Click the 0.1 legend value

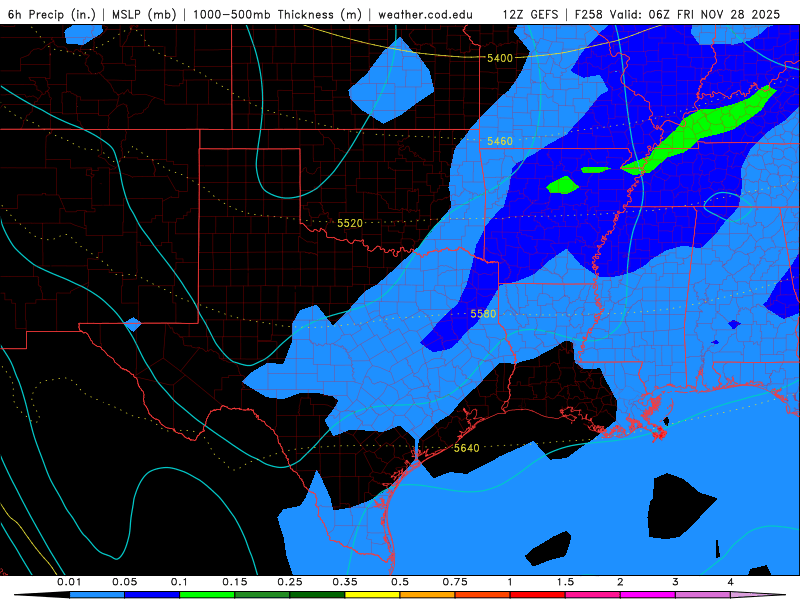(x=179, y=582)
